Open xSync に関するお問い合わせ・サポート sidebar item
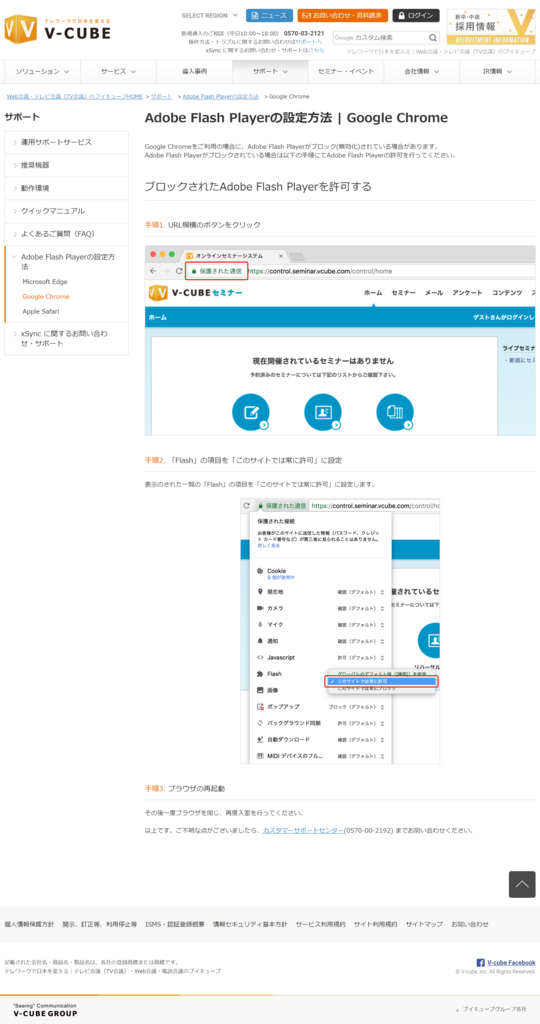The width and height of the screenshot is (540, 1024). coord(67,338)
